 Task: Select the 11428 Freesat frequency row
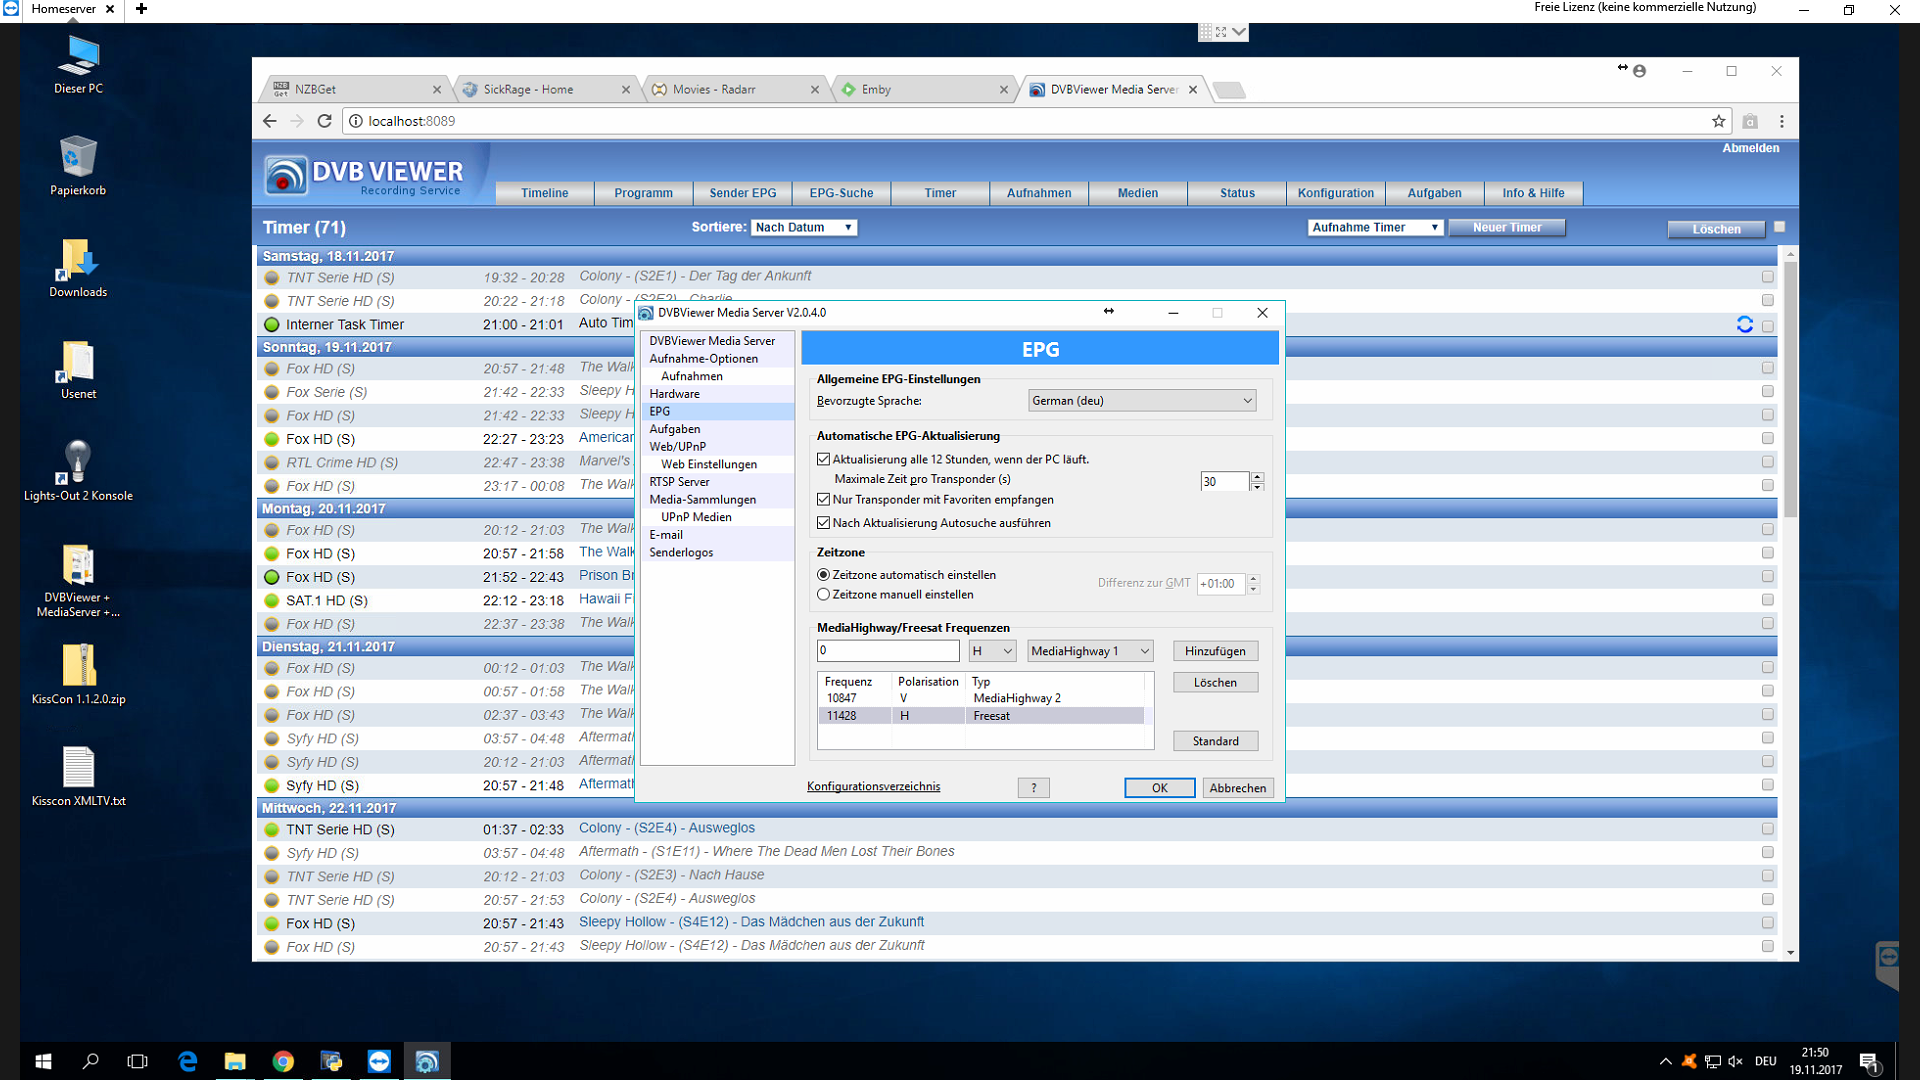click(981, 716)
